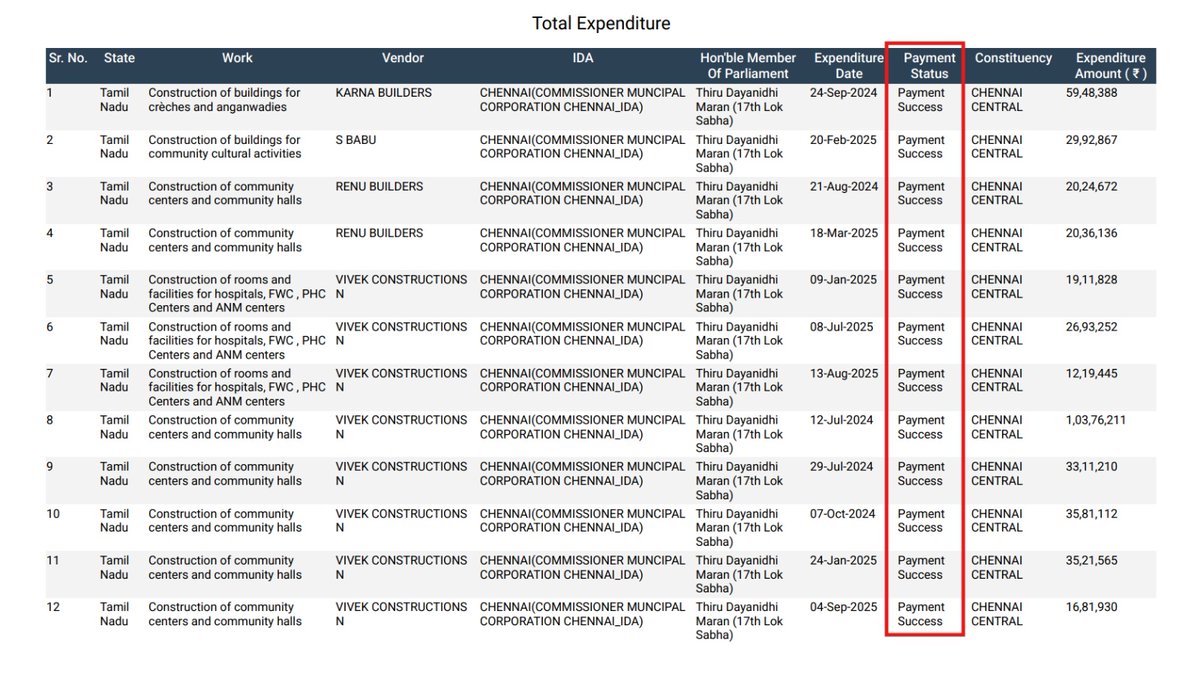This screenshot has height=674, width=1200.
Task: Click the 'Vendor' column header
Action: [403, 58]
